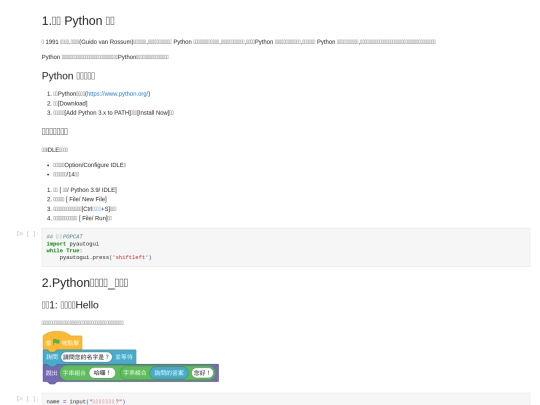The height and width of the screenshot is (405, 540).
Task: Click the '1. Python' top heading
Action: pyautogui.click(x=78, y=21)
